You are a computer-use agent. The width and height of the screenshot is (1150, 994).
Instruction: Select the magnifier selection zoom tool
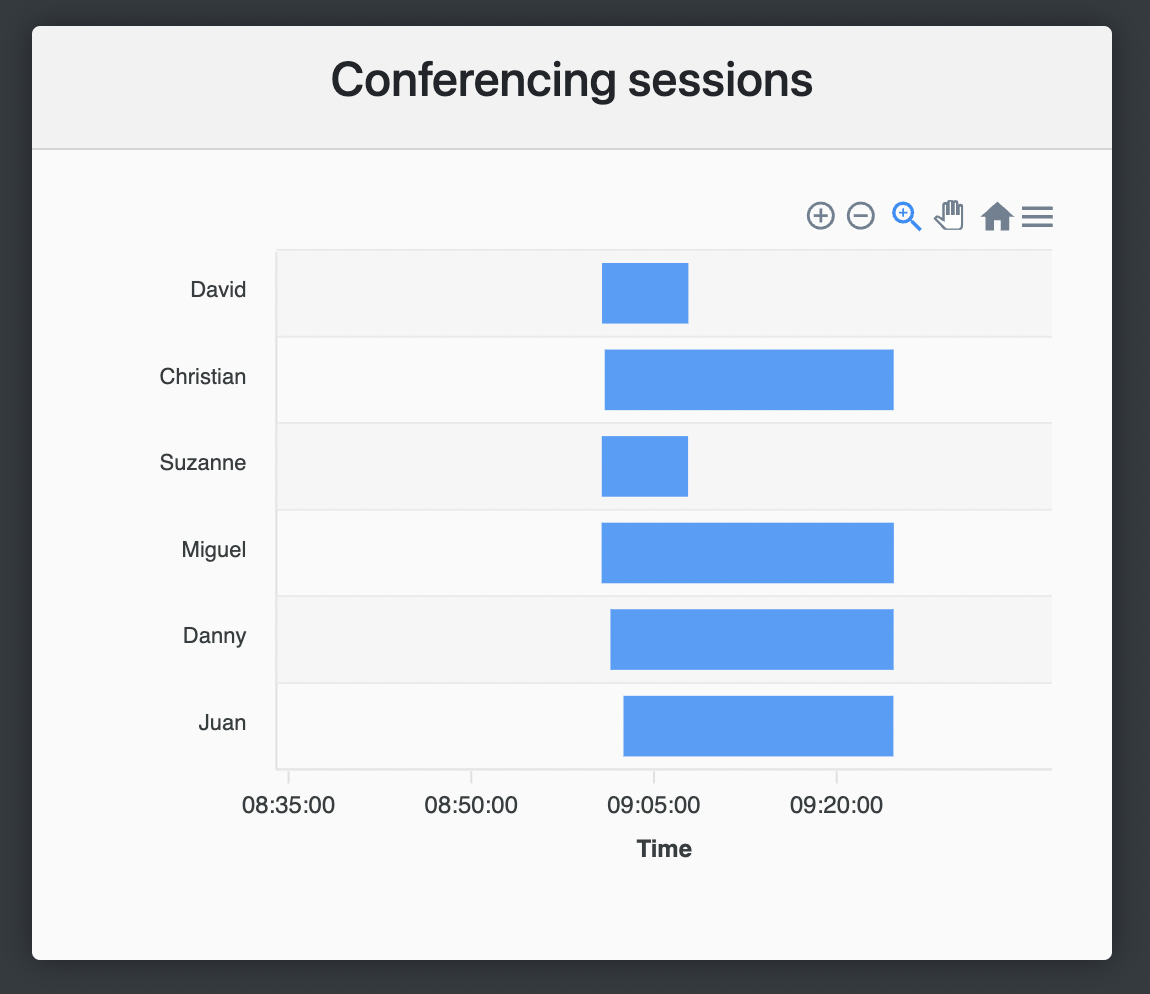point(906,216)
